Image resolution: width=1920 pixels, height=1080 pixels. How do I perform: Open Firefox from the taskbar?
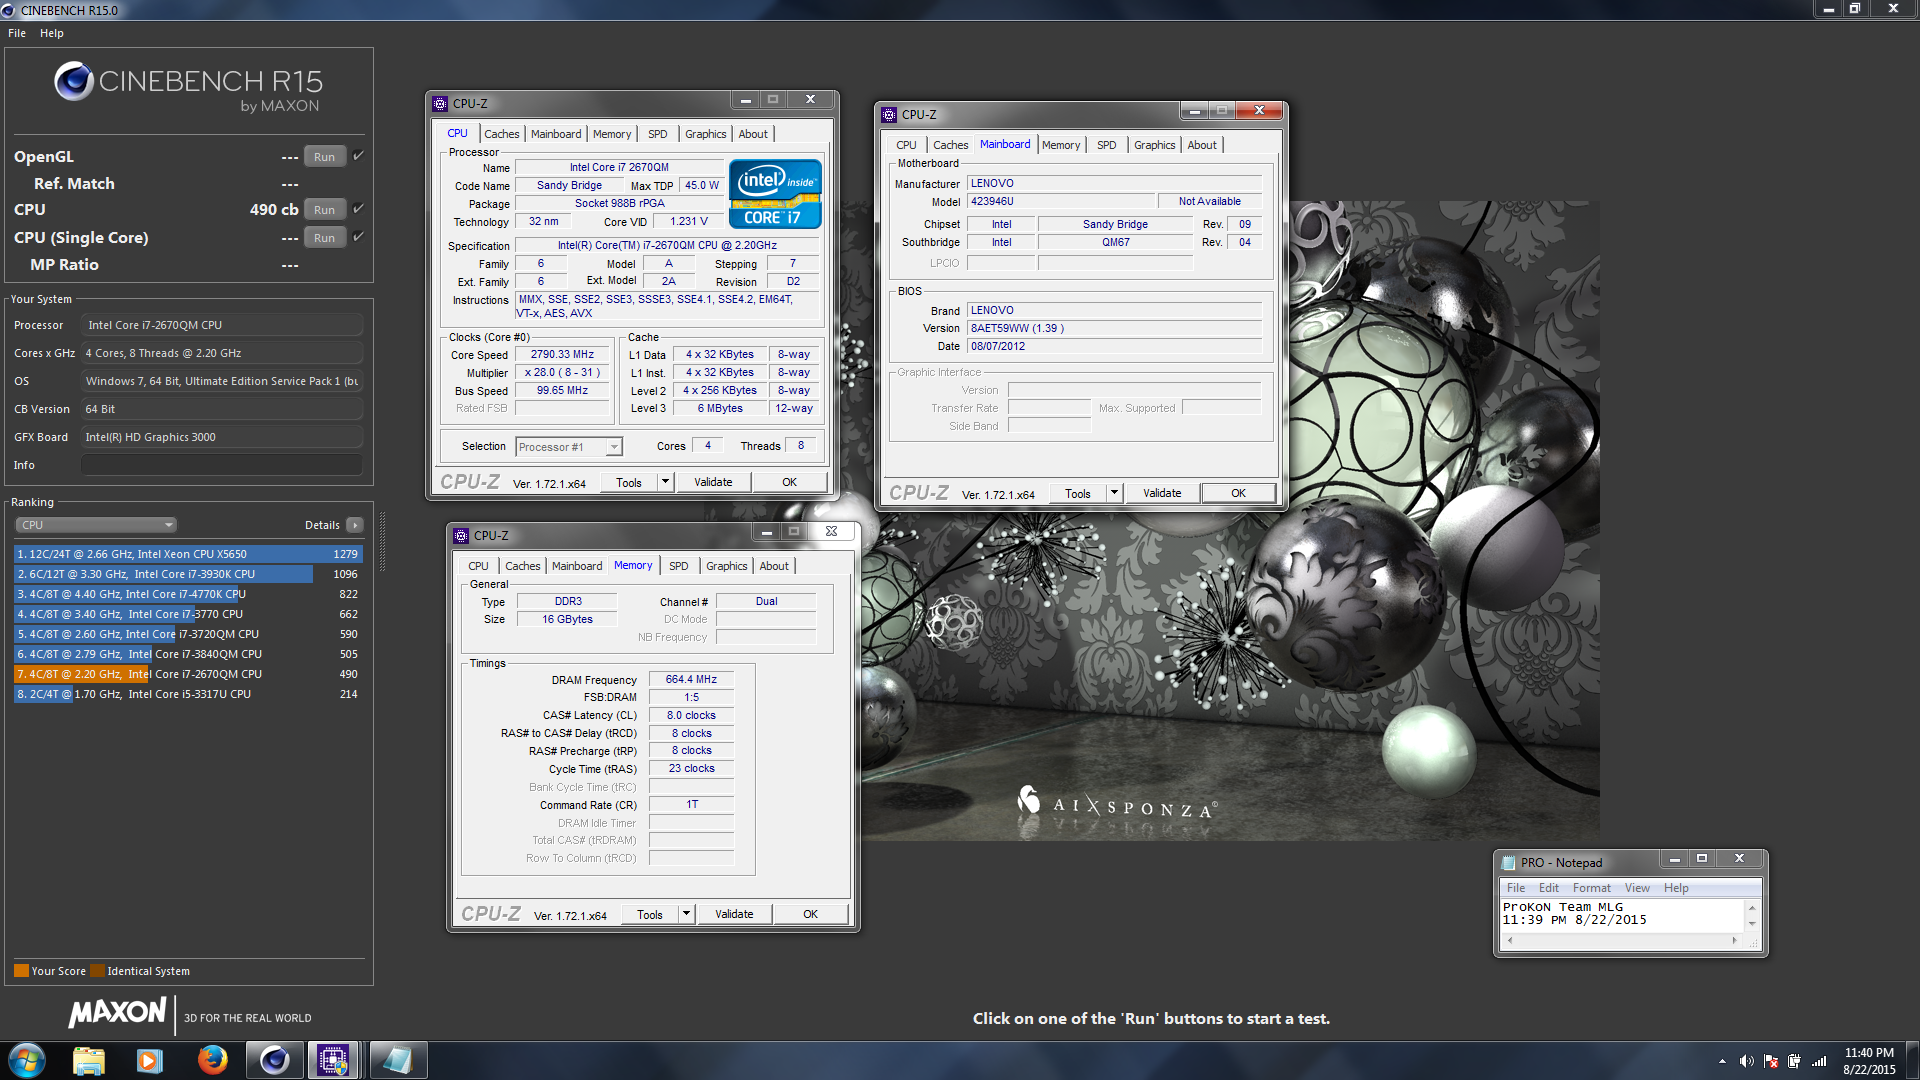pyautogui.click(x=212, y=1060)
